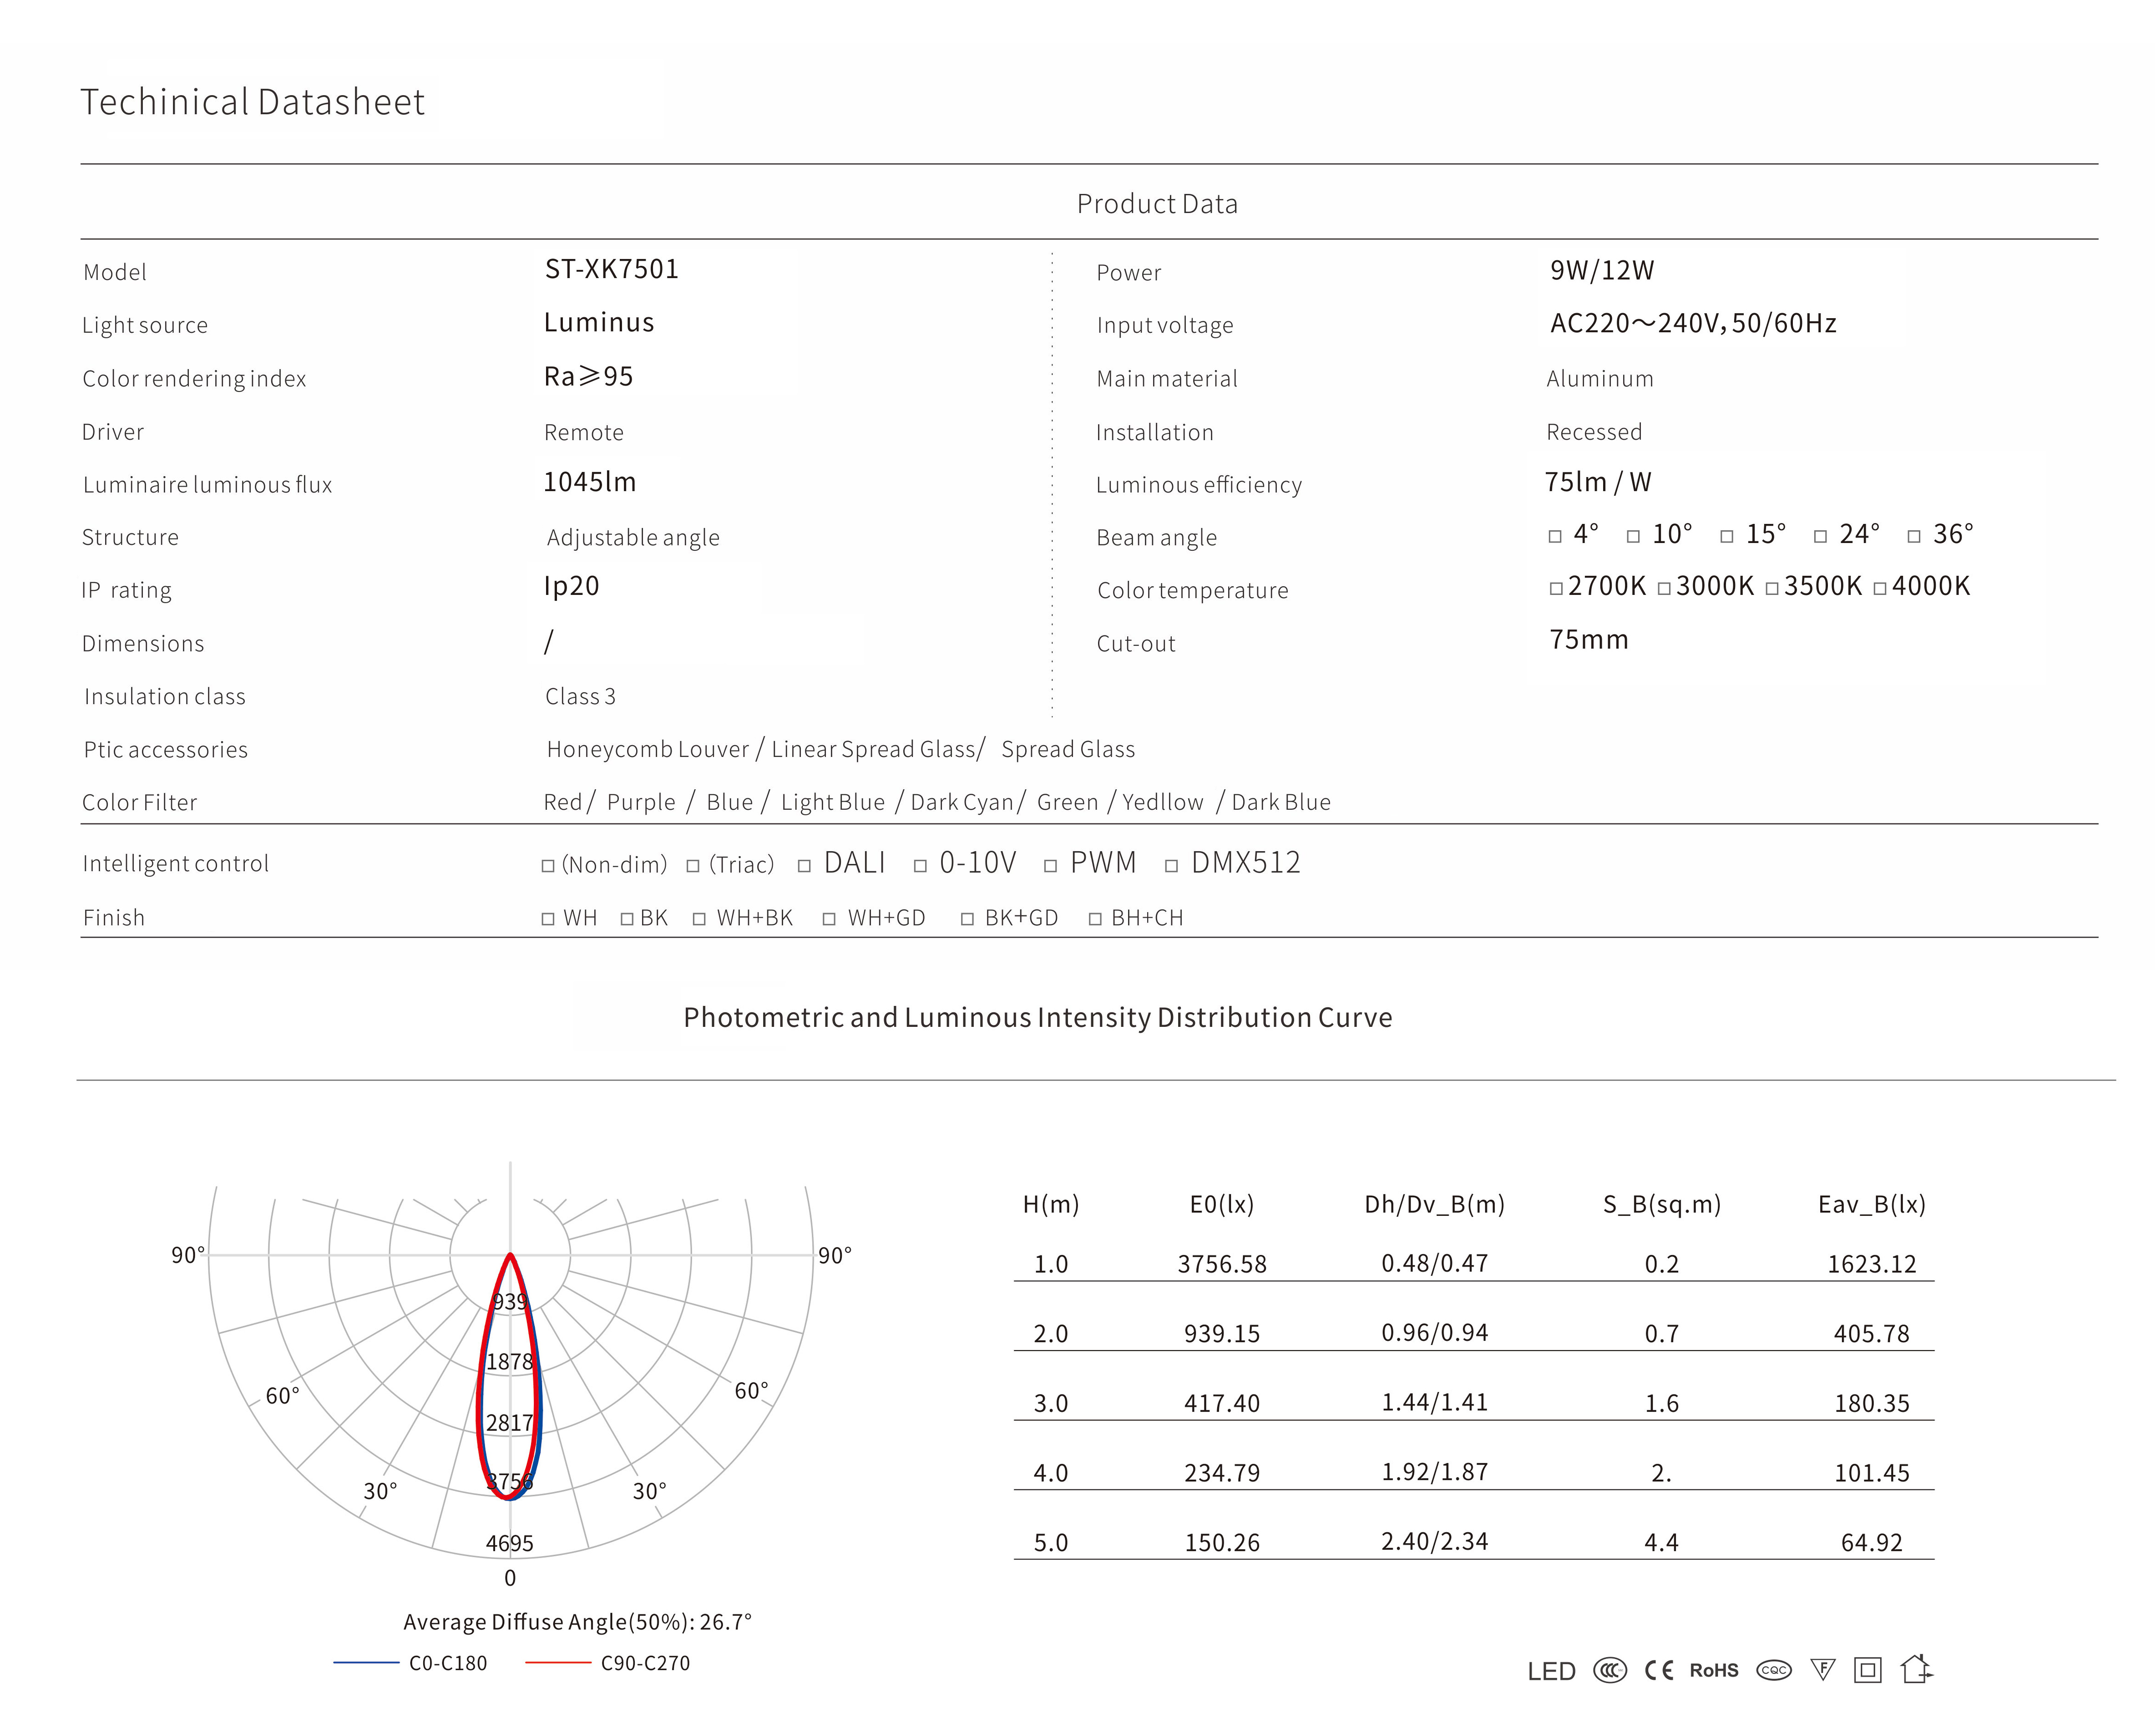Screen dimensions: 2156x1716
Task: Click the 3756.58 E0 value in table
Action: point(1221,1264)
